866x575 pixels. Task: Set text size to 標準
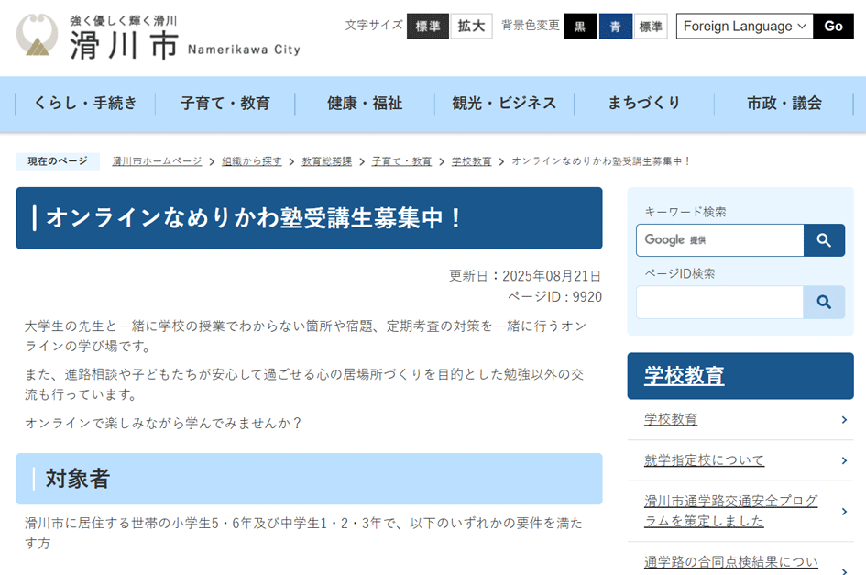[427, 26]
